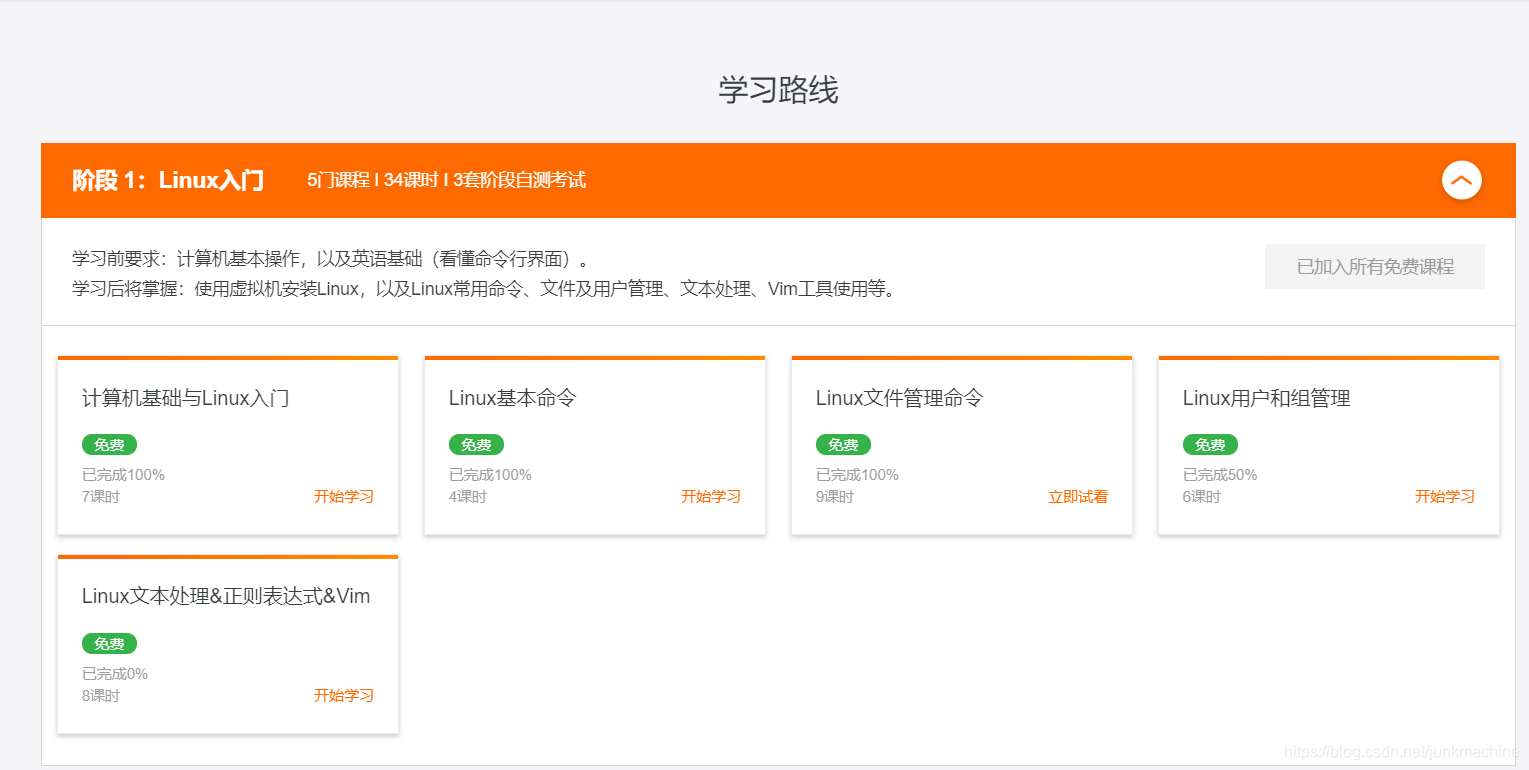
Task: Click 立即试看 on Linux文件管理命令
Action: [x=1077, y=495]
